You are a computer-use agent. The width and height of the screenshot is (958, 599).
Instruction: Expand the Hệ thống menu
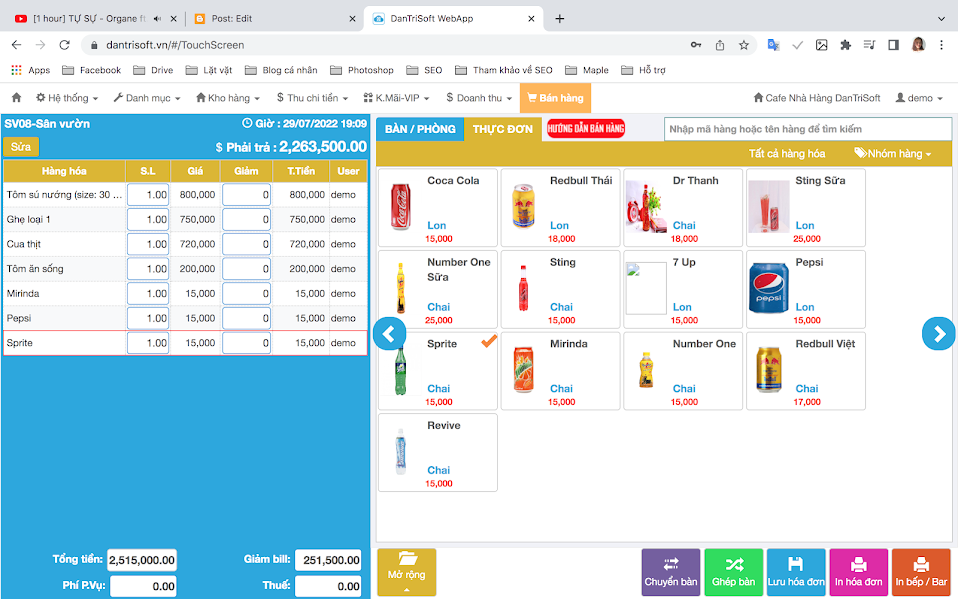[x=67, y=98]
